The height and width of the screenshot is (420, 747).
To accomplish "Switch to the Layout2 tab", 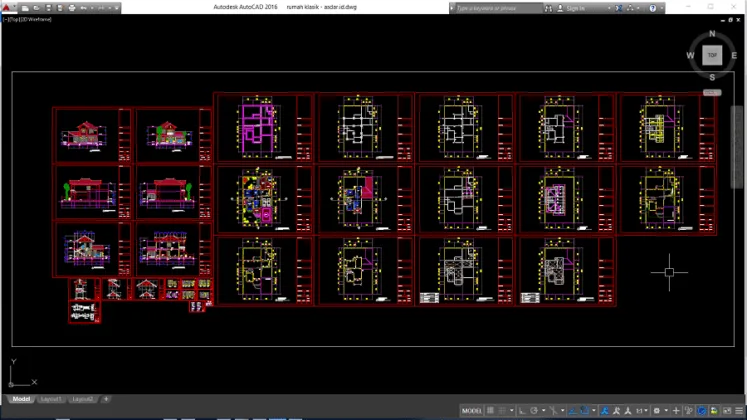I will pyautogui.click(x=83, y=399).
